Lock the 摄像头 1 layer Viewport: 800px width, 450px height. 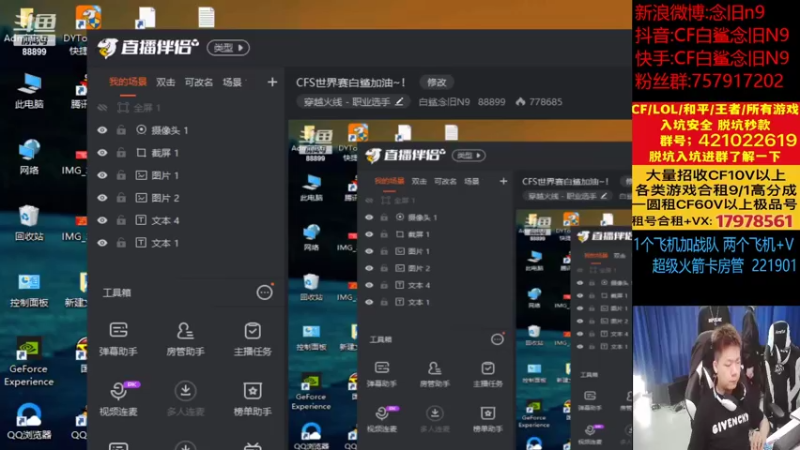pos(121,130)
